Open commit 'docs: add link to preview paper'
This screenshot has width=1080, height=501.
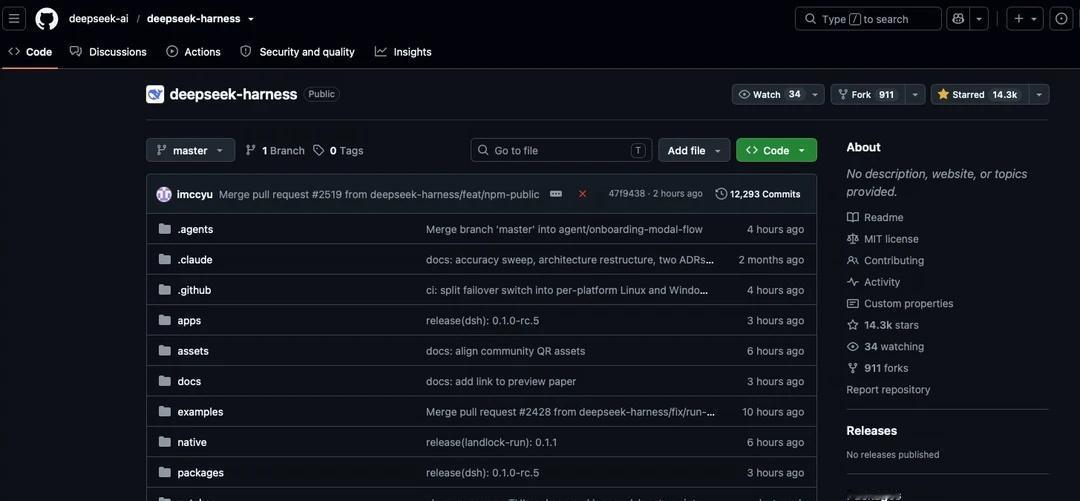pyautogui.click(x=501, y=381)
